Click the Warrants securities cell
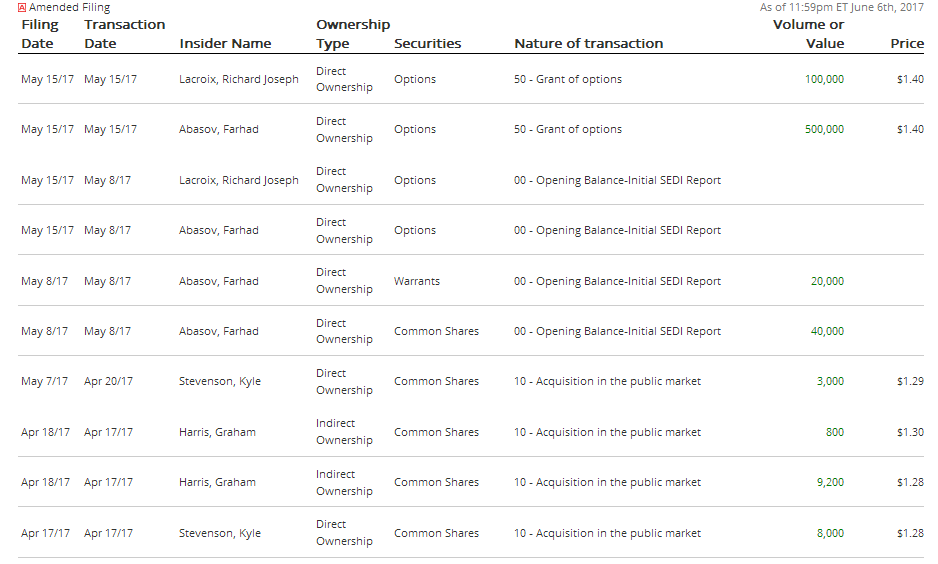This screenshot has height=564, width=938. [416, 281]
